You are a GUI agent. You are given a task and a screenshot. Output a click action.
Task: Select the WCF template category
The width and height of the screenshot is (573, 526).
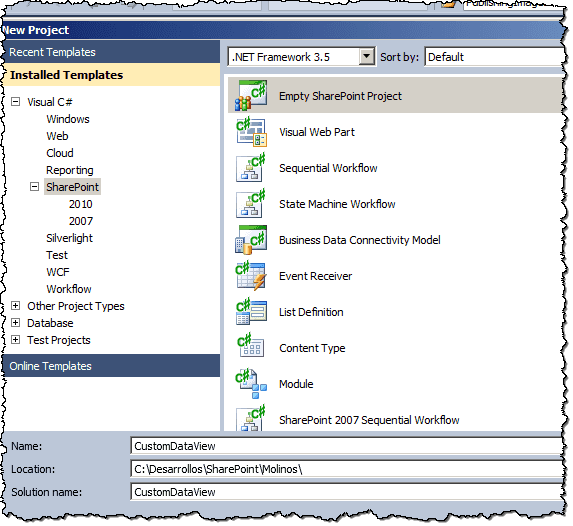click(x=58, y=272)
